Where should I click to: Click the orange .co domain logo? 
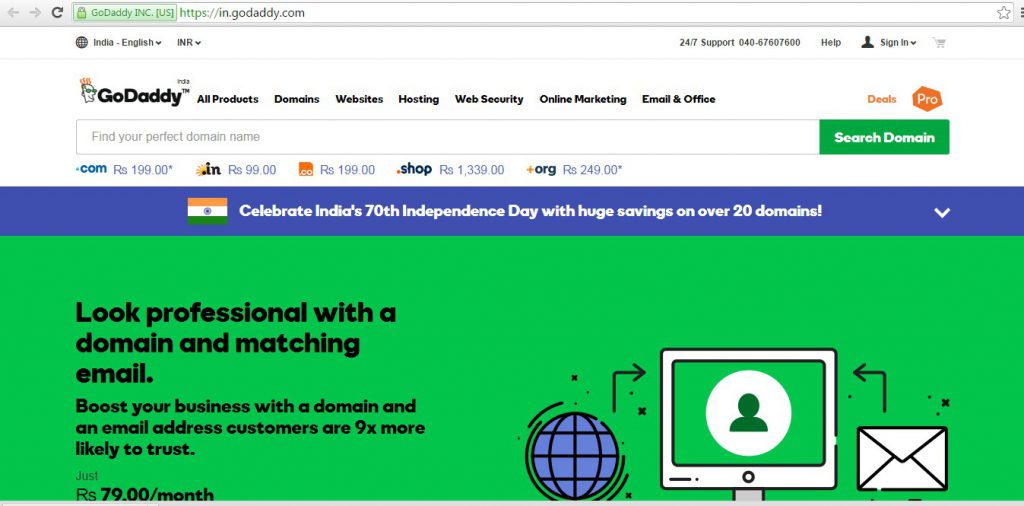pyautogui.click(x=306, y=169)
